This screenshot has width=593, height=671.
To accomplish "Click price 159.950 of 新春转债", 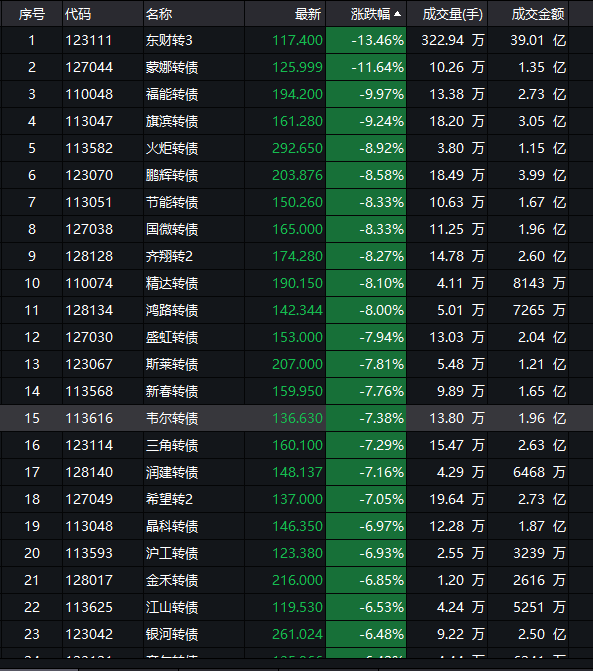I will 297,391.
